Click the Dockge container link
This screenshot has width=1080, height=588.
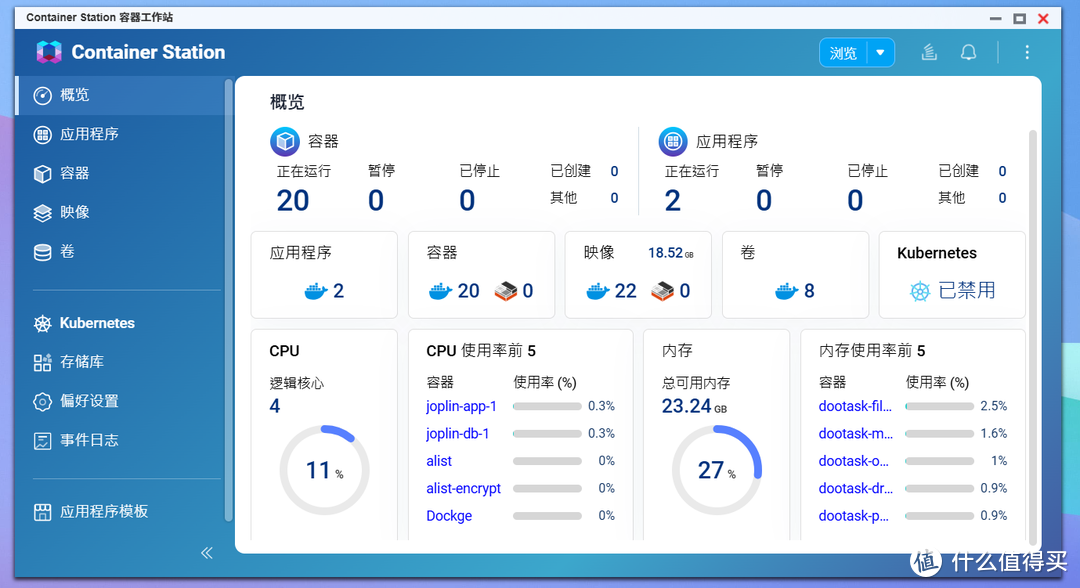pyautogui.click(x=449, y=516)
